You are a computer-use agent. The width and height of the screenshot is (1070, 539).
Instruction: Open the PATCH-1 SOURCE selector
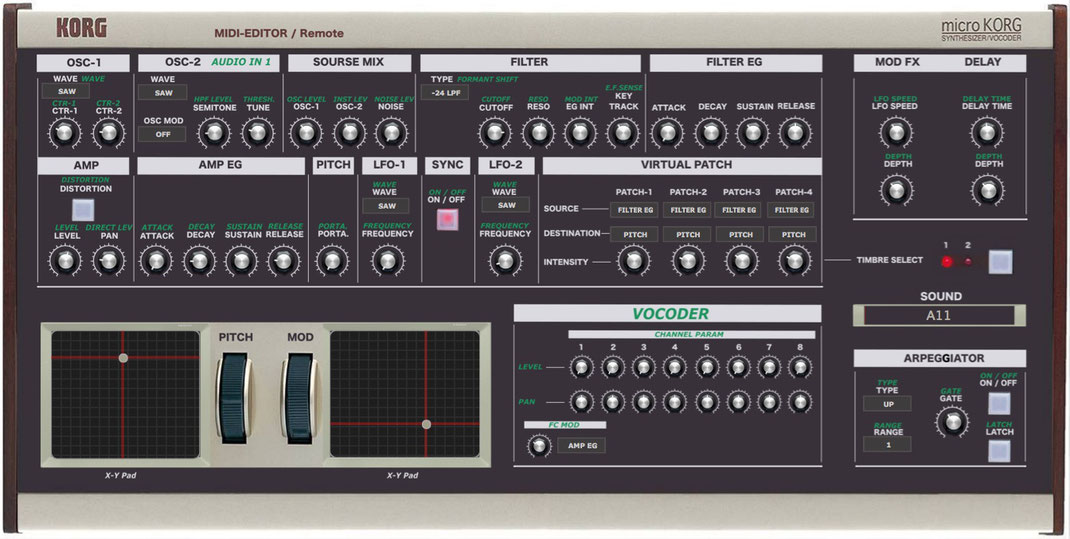click(635, 210)
